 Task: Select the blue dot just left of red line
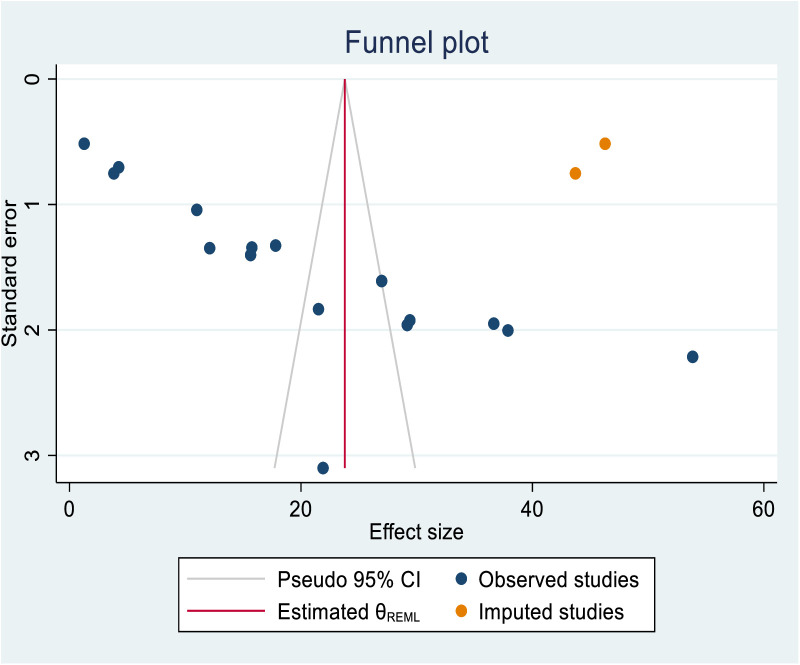[x=318, y=309]
